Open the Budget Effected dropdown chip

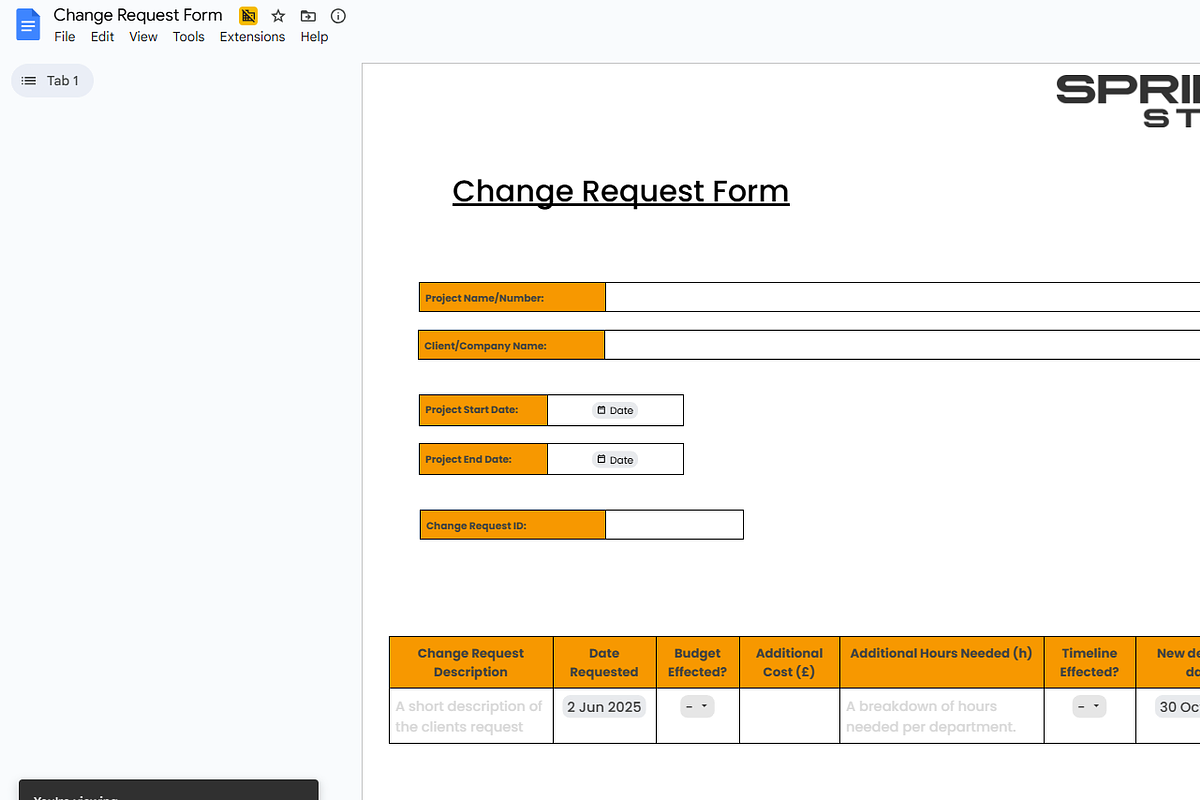(697, 707)
